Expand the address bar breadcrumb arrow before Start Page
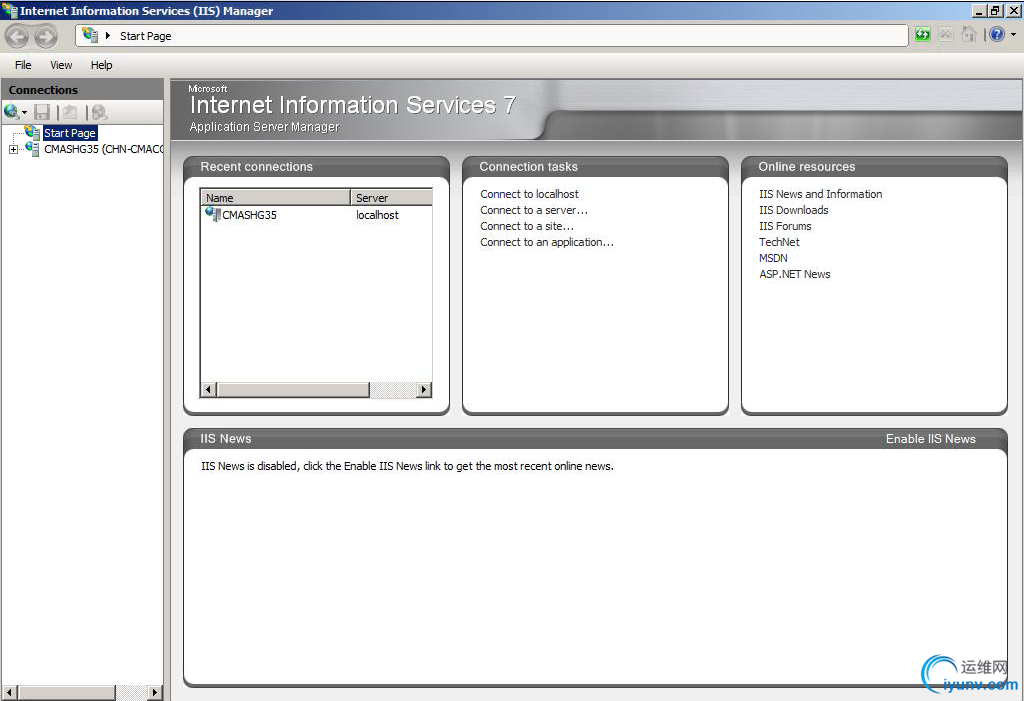This screenshot has height=701, width=1024. pos(108,36)
